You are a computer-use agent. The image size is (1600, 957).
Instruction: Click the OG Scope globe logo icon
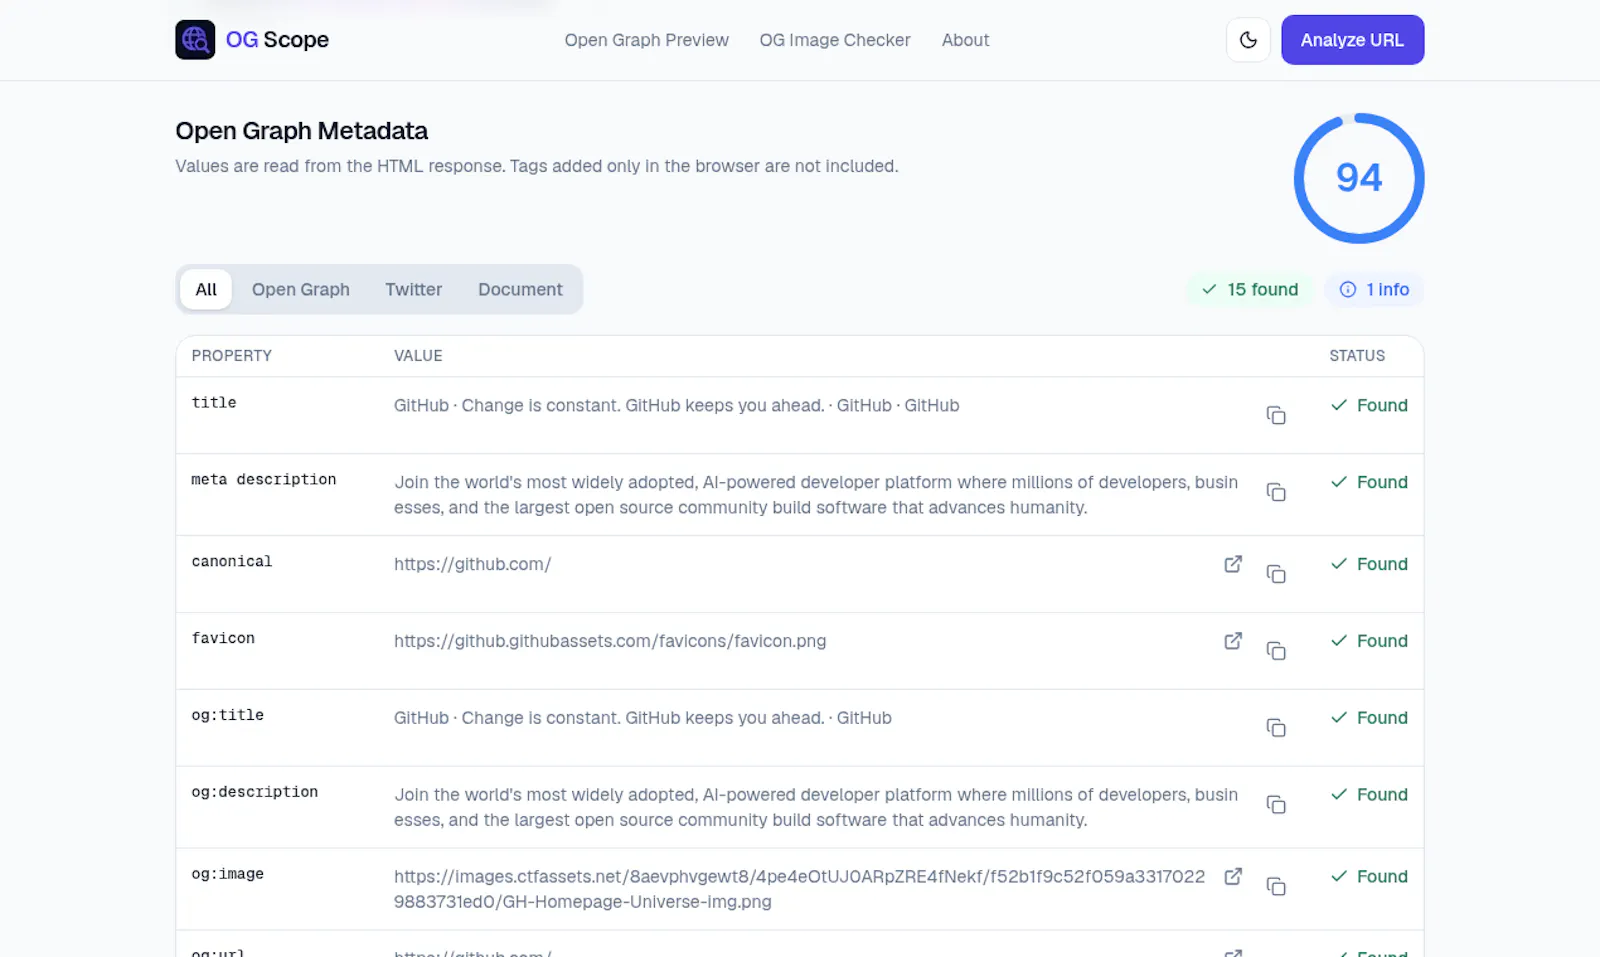tap(195, 40)
